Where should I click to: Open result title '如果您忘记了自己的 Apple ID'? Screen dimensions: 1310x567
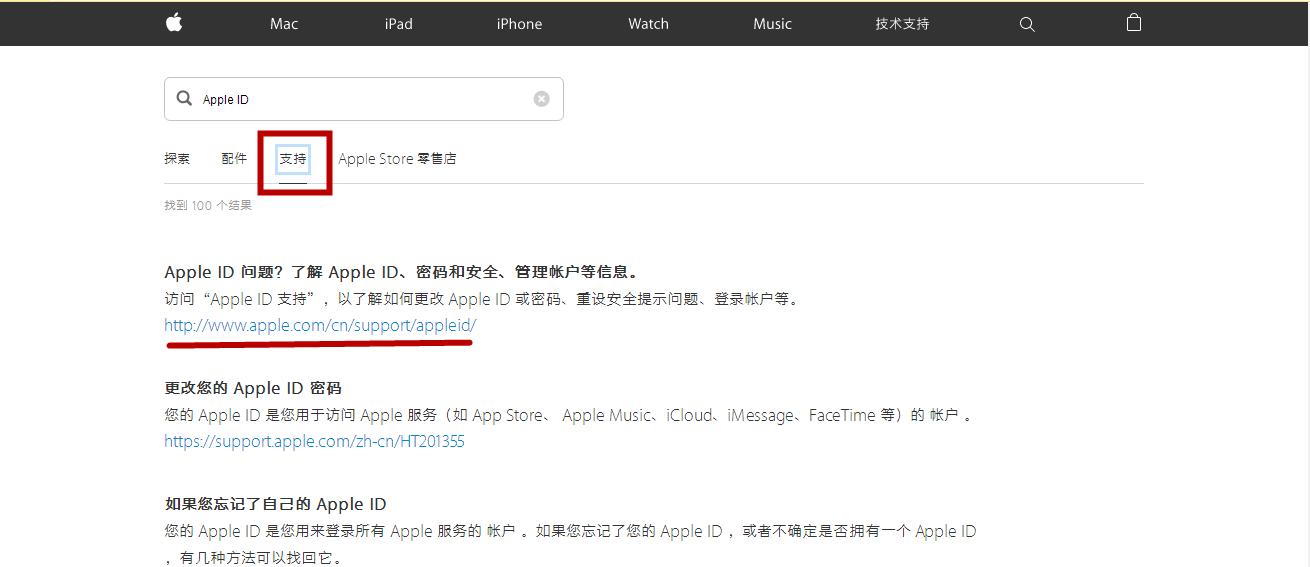click(x=275, y=504)
